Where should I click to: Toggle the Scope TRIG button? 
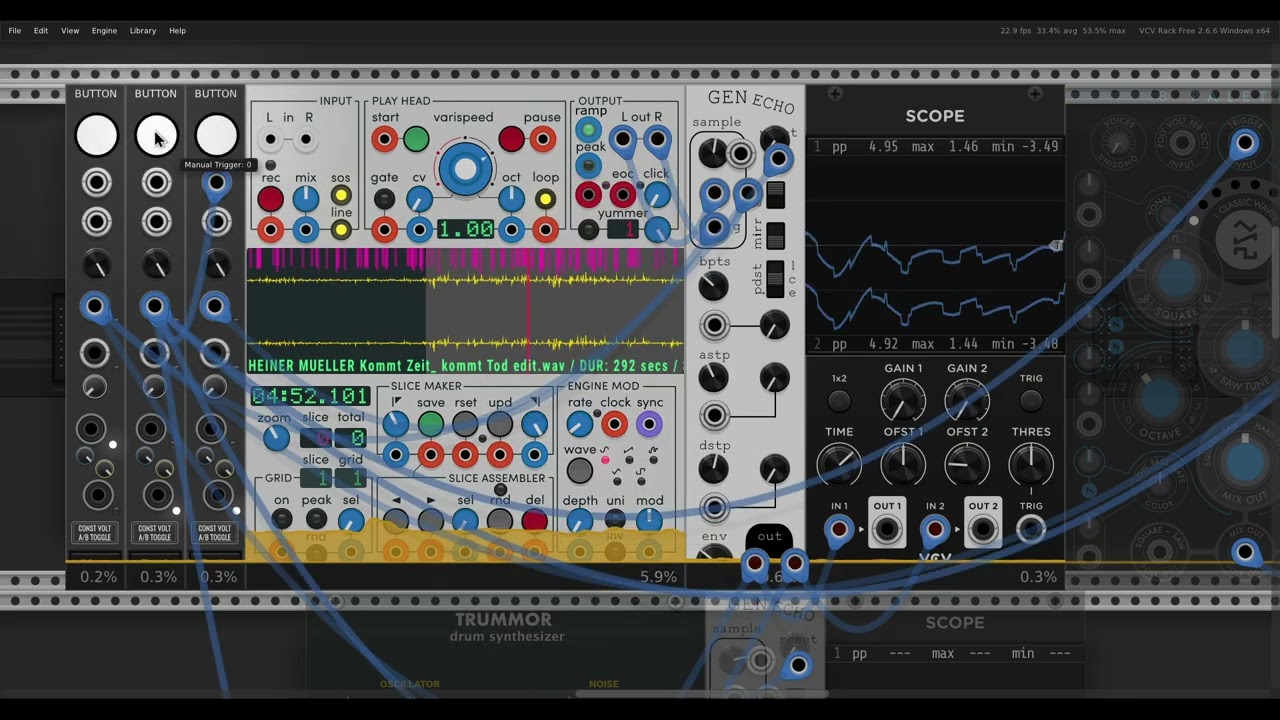[1031, 401]
